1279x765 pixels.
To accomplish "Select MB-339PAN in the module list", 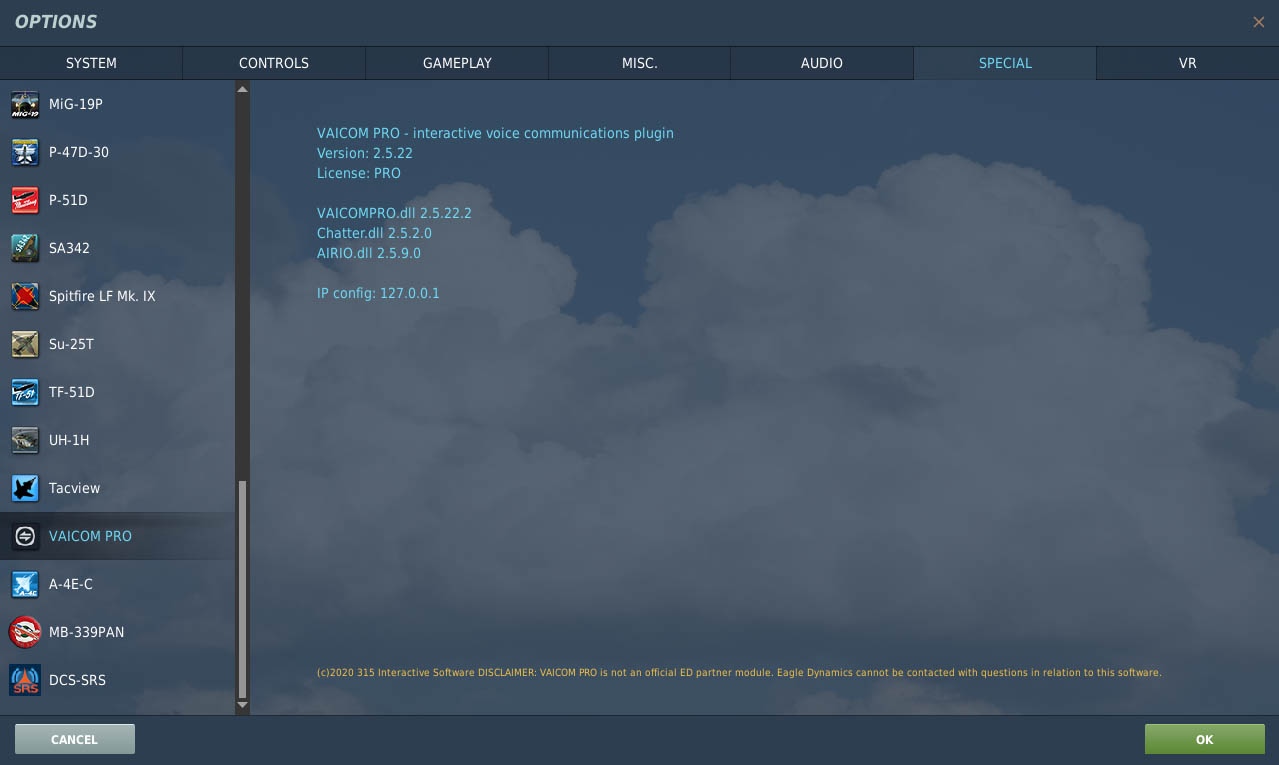I will (118, 632).
